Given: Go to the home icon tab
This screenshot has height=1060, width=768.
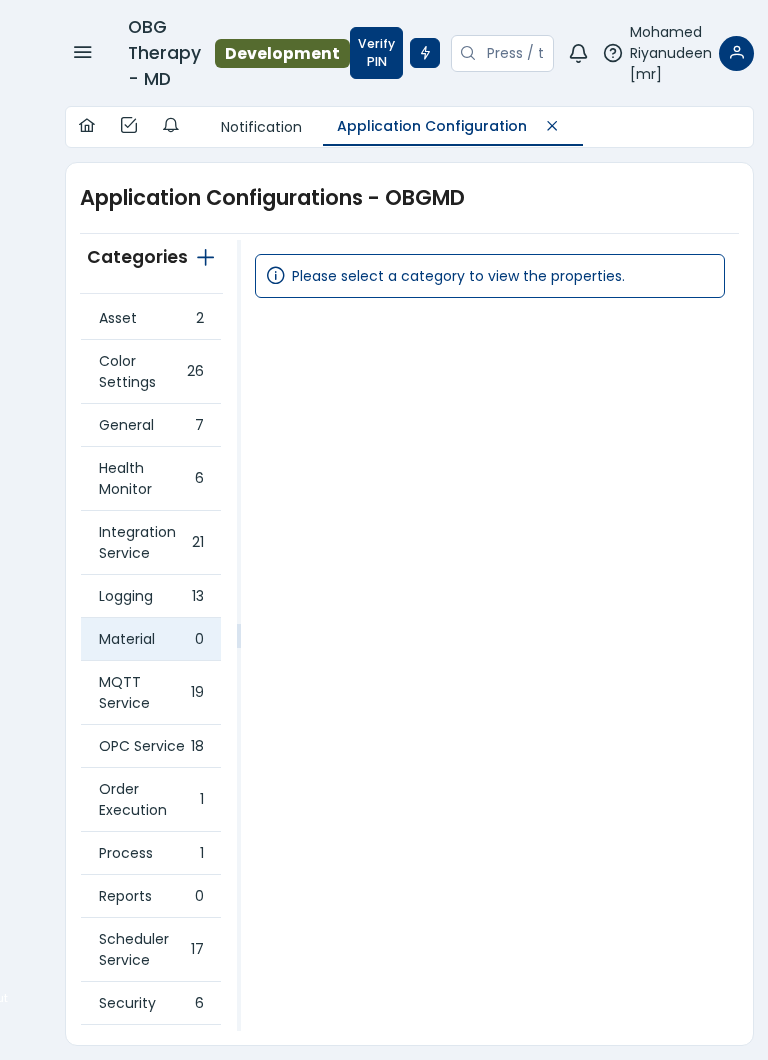Looking at the screenshot, I should pyautogui.click(x=87, y=126).
